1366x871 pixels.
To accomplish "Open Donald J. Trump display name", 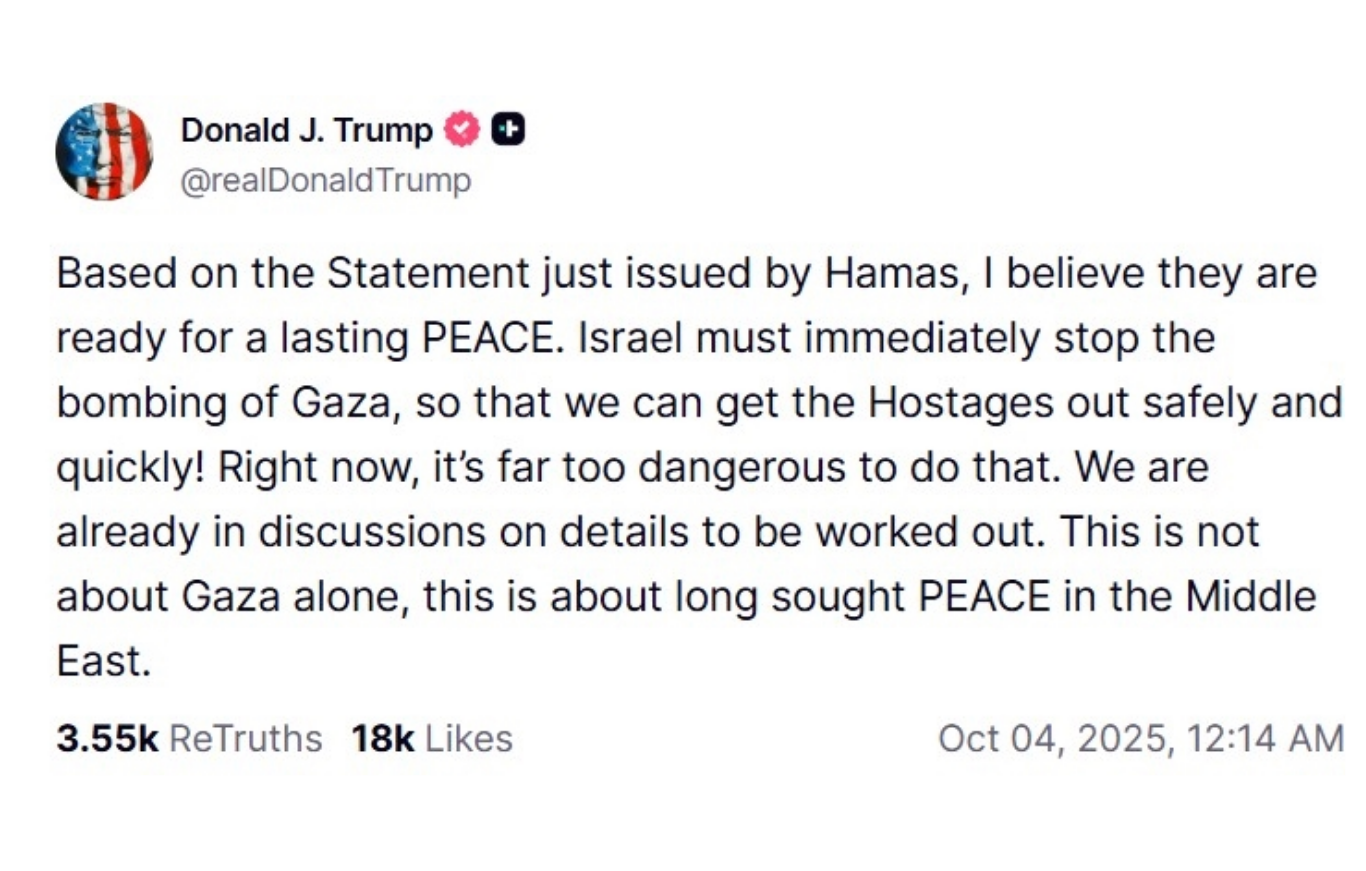I will (x=307, y=130).
